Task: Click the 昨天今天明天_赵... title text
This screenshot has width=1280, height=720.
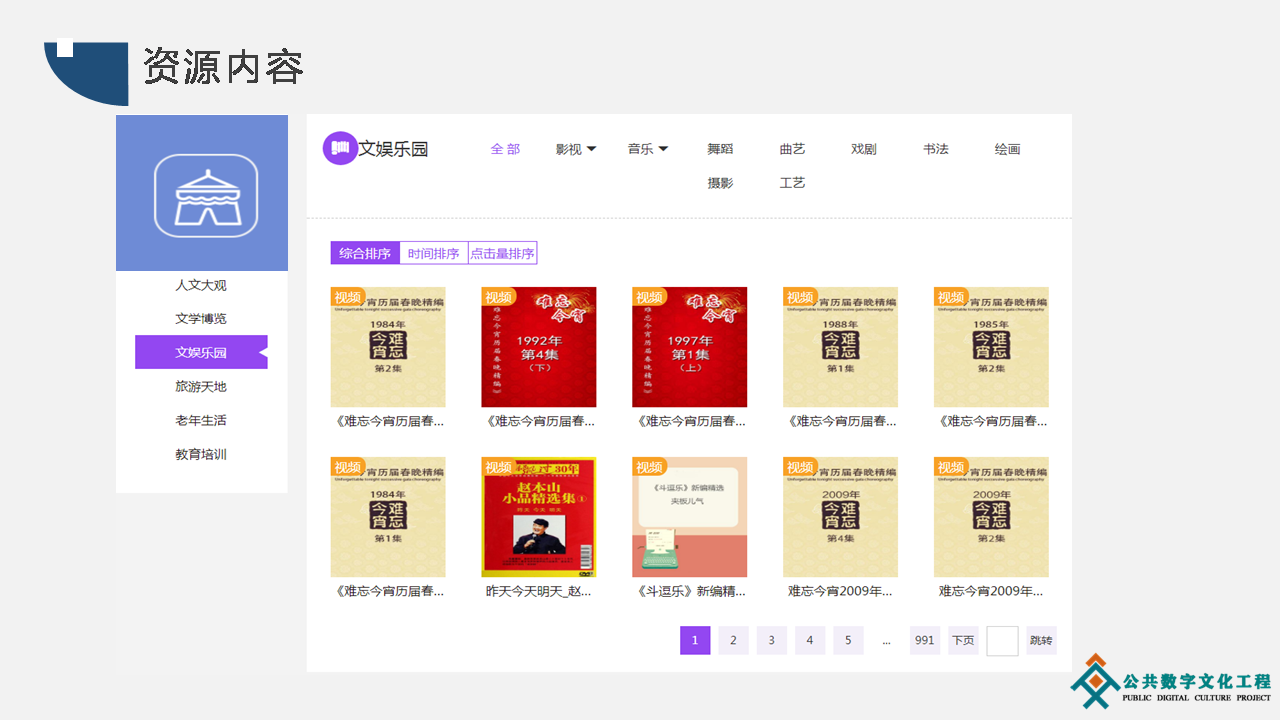Action: [x=539, y=591]
